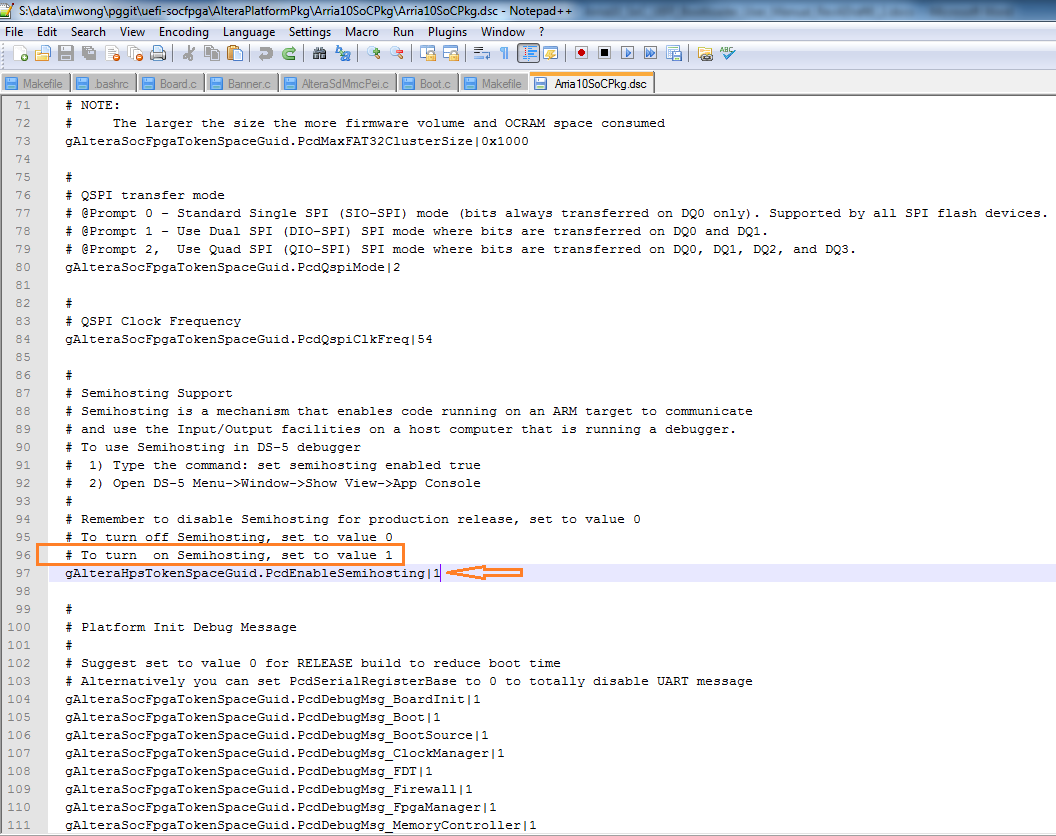Screen dimensions: 1056x836
Task: Click the Undo arrow icon
Action: tap(266, 53)
